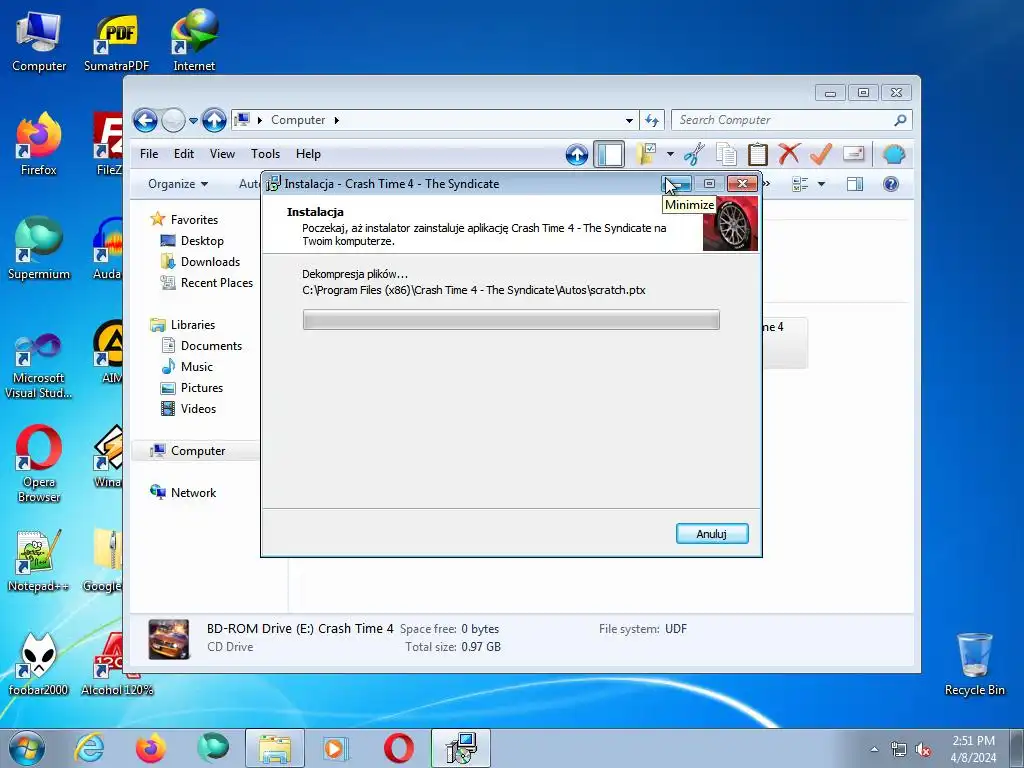Open the Windows Start button
The width and height of the screenshot is (1024, 768).
pyautogui.click(x=27, y=748)
